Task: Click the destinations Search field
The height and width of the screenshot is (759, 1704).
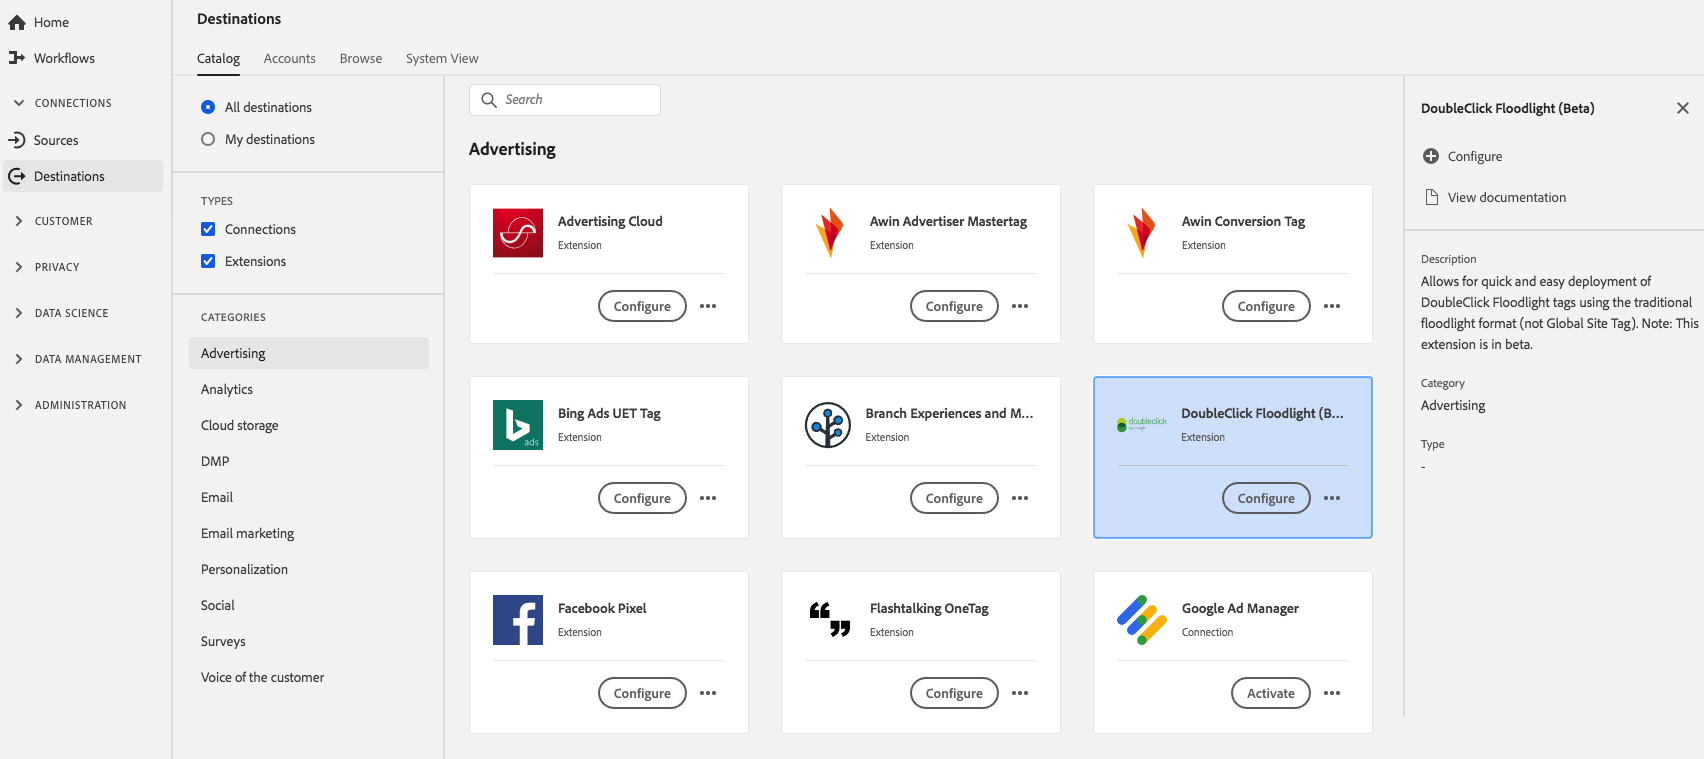Action: (x=565, y=100)
